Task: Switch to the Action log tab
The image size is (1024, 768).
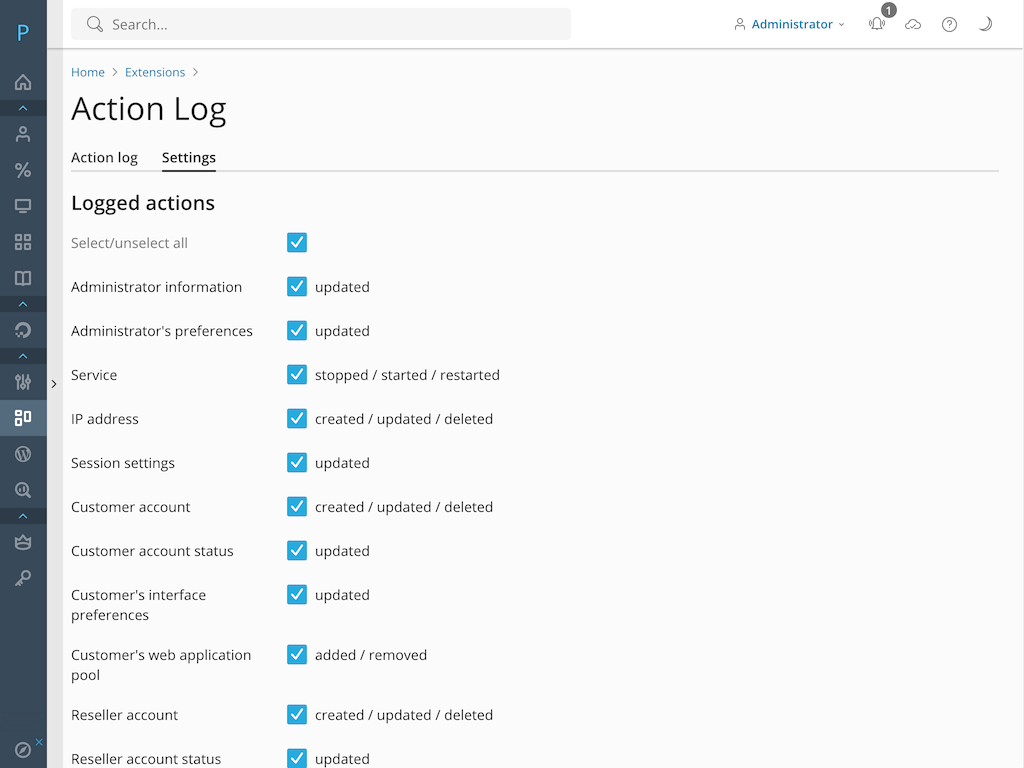Action: pos(104,157)
